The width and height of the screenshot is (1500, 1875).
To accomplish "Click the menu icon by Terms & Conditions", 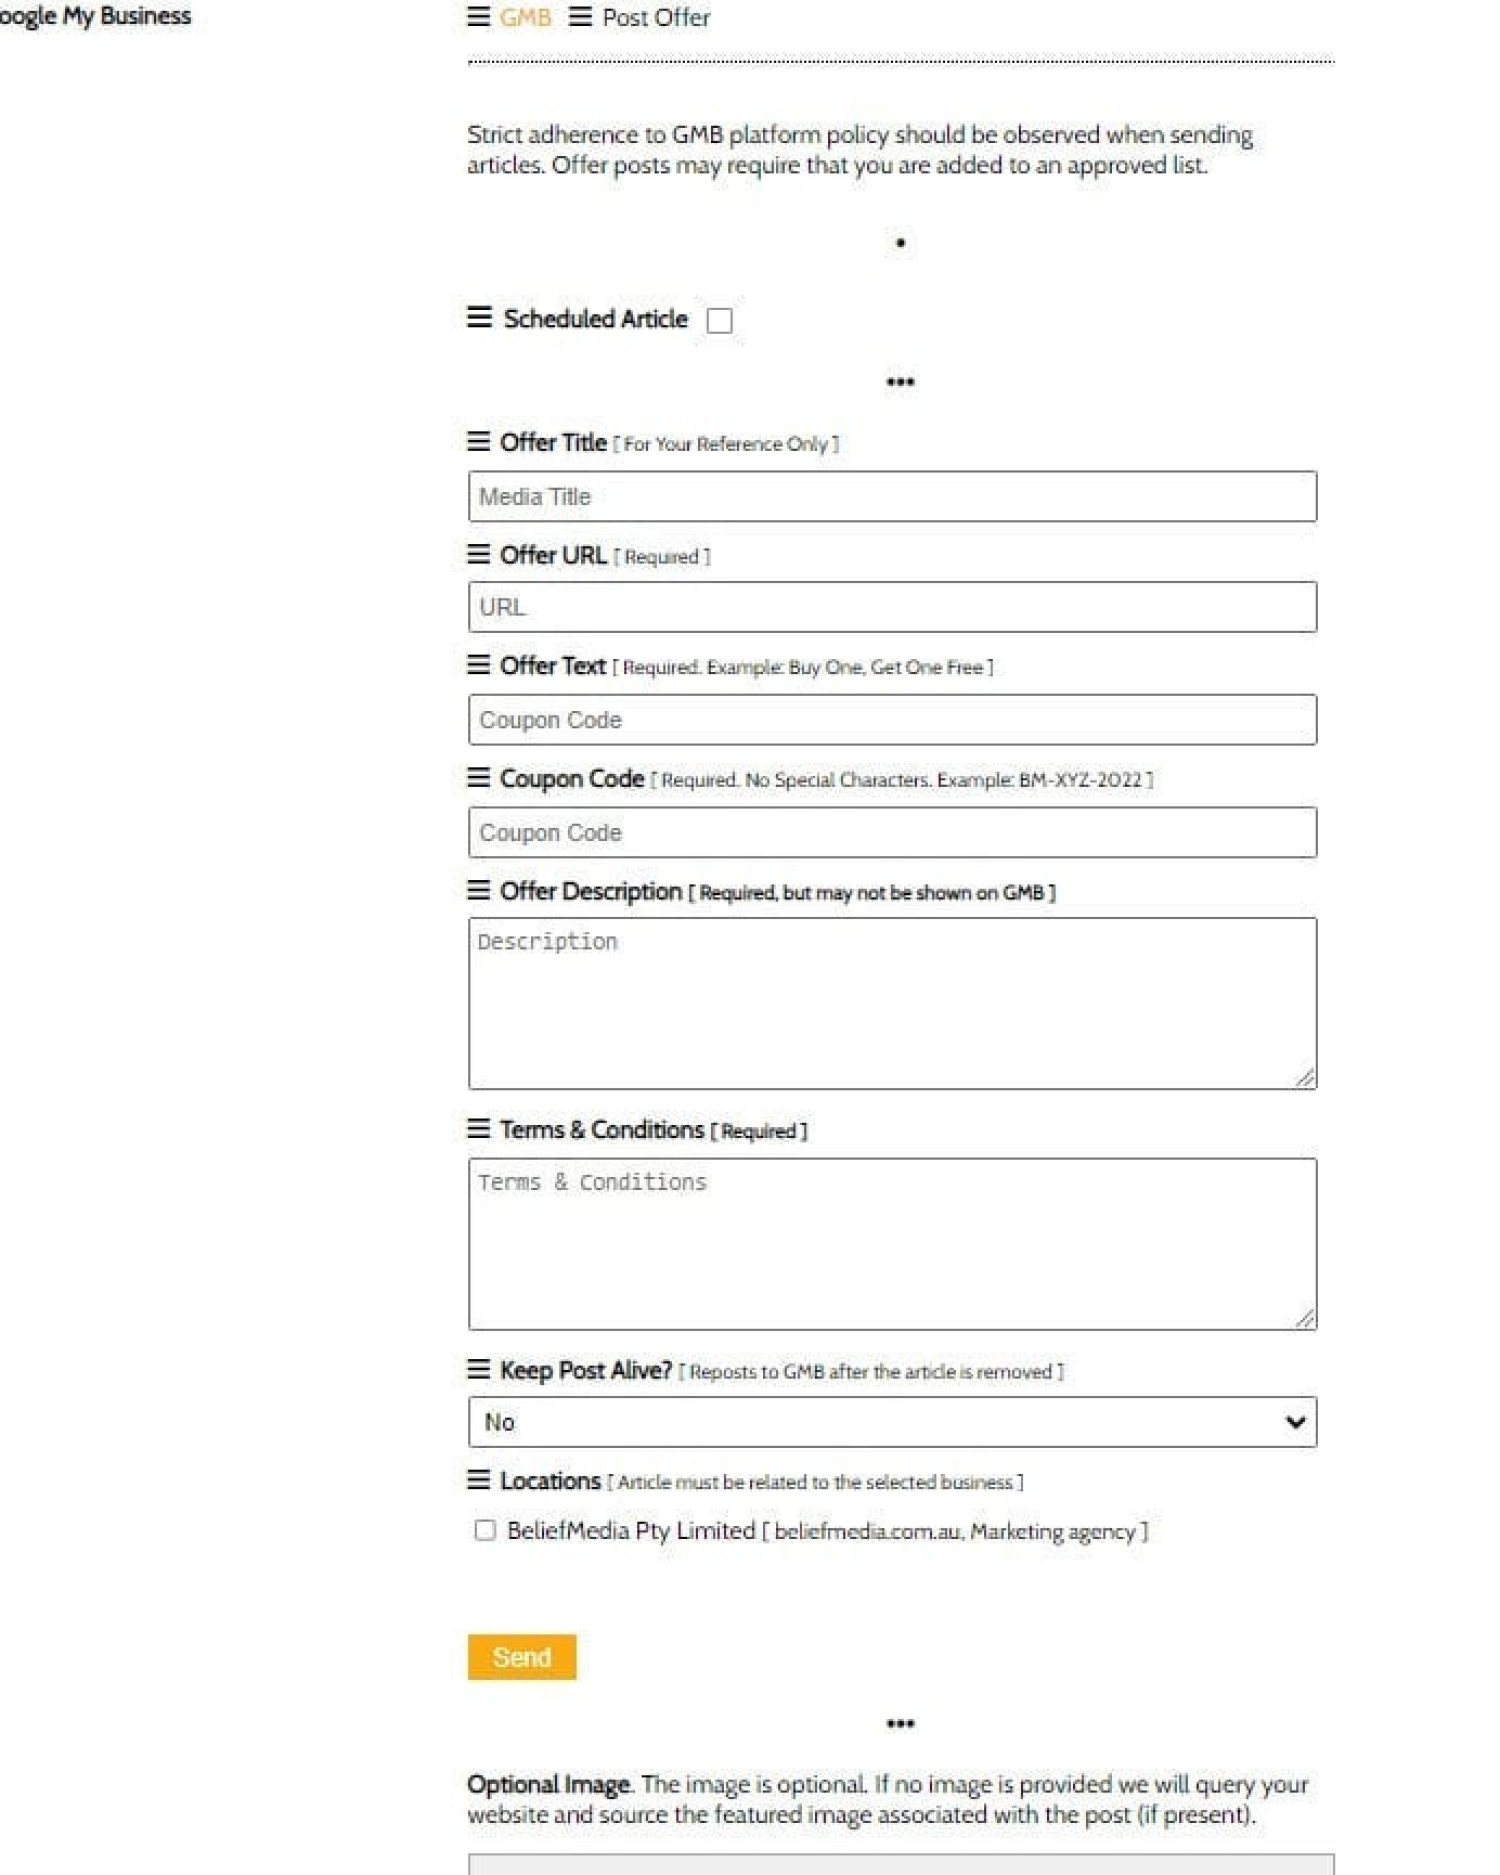I will [479, 1128].
